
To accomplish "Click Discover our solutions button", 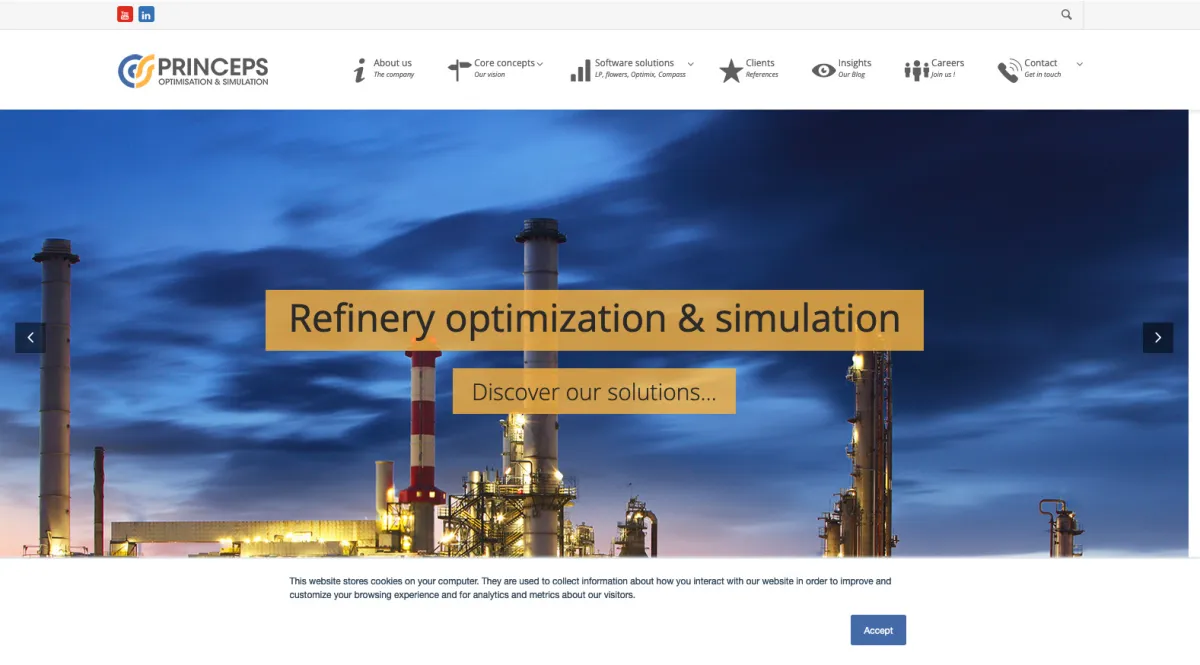I will tap(594, 391).
